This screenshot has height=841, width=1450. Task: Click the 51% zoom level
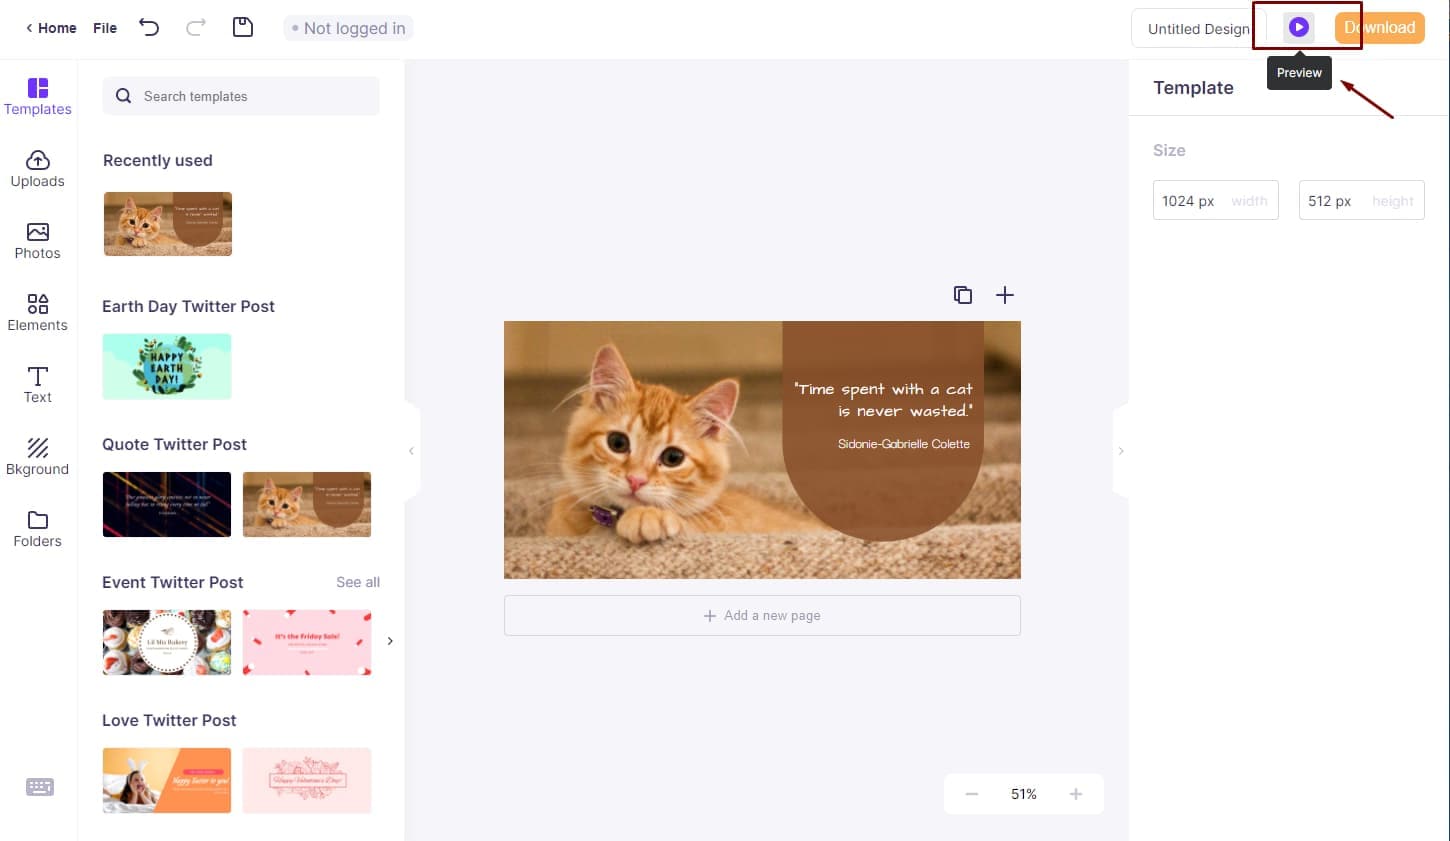tap(1024, 794)
